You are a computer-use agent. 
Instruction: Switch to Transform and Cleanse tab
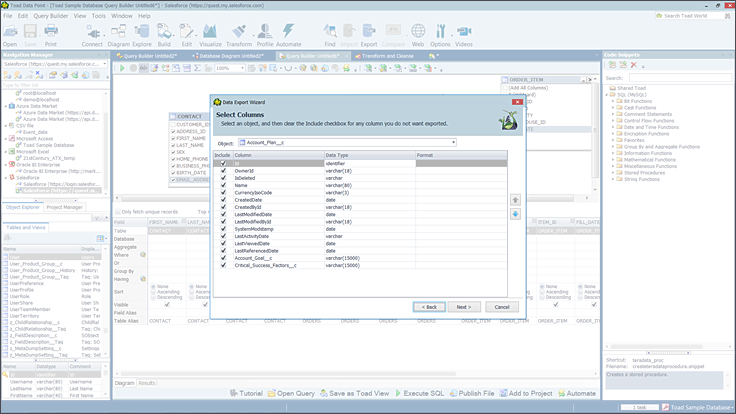387,56
